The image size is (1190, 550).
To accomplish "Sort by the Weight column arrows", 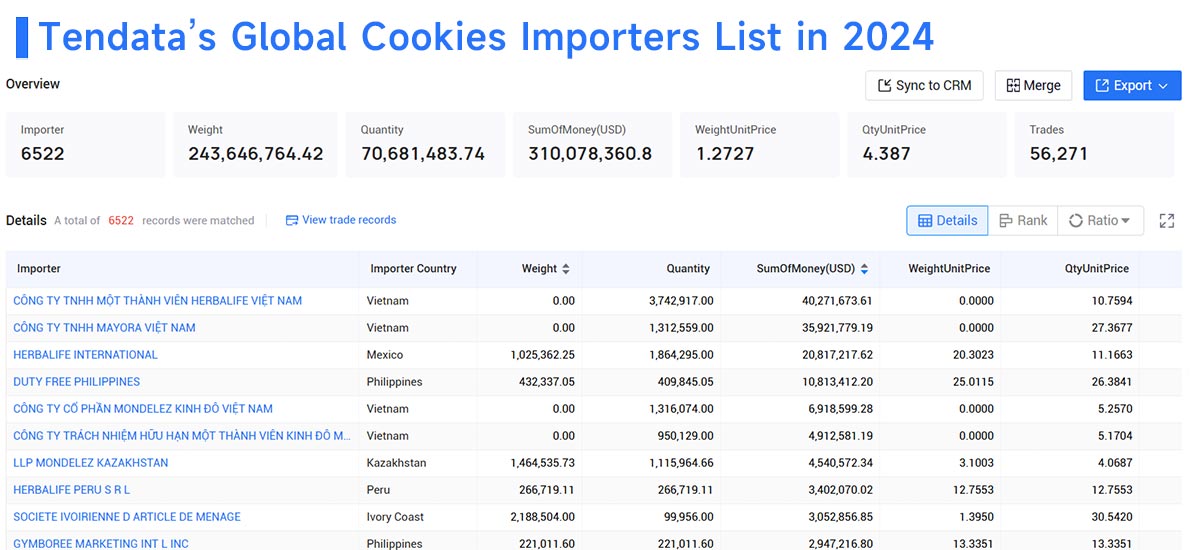I will 565,269.
